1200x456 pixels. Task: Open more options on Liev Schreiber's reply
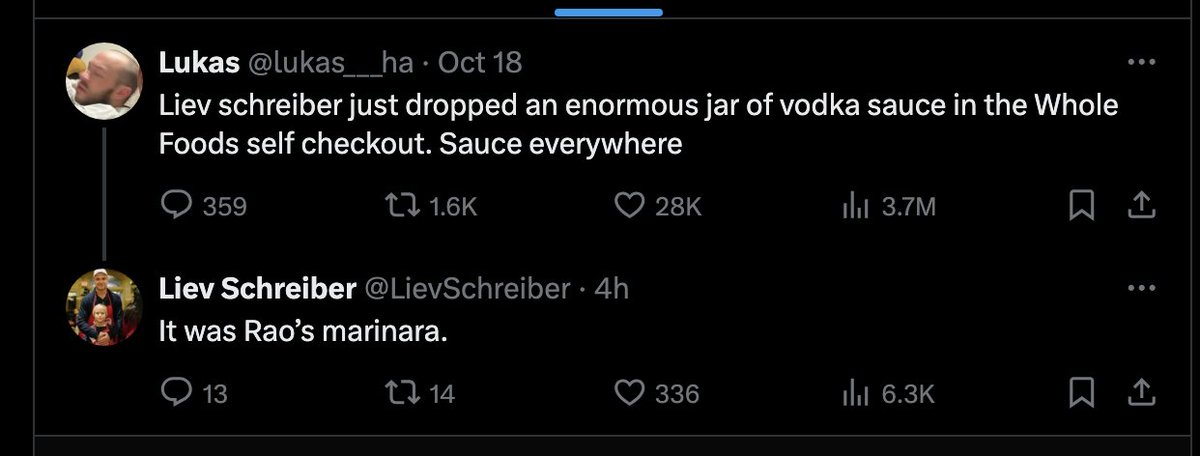point(1140,288)
